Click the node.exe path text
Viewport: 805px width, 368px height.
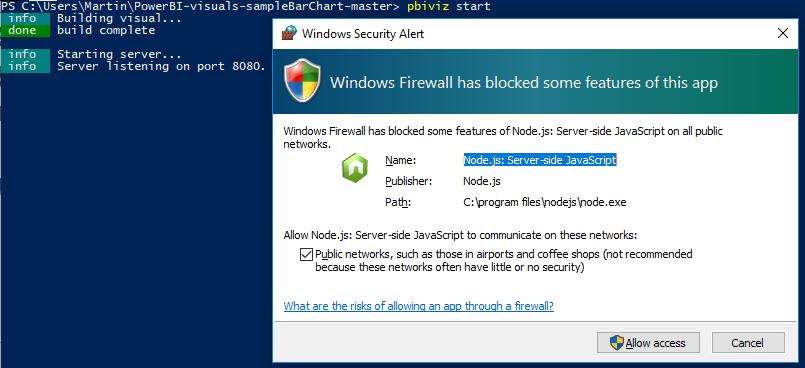pyautogui.click(x=545, y=202)
